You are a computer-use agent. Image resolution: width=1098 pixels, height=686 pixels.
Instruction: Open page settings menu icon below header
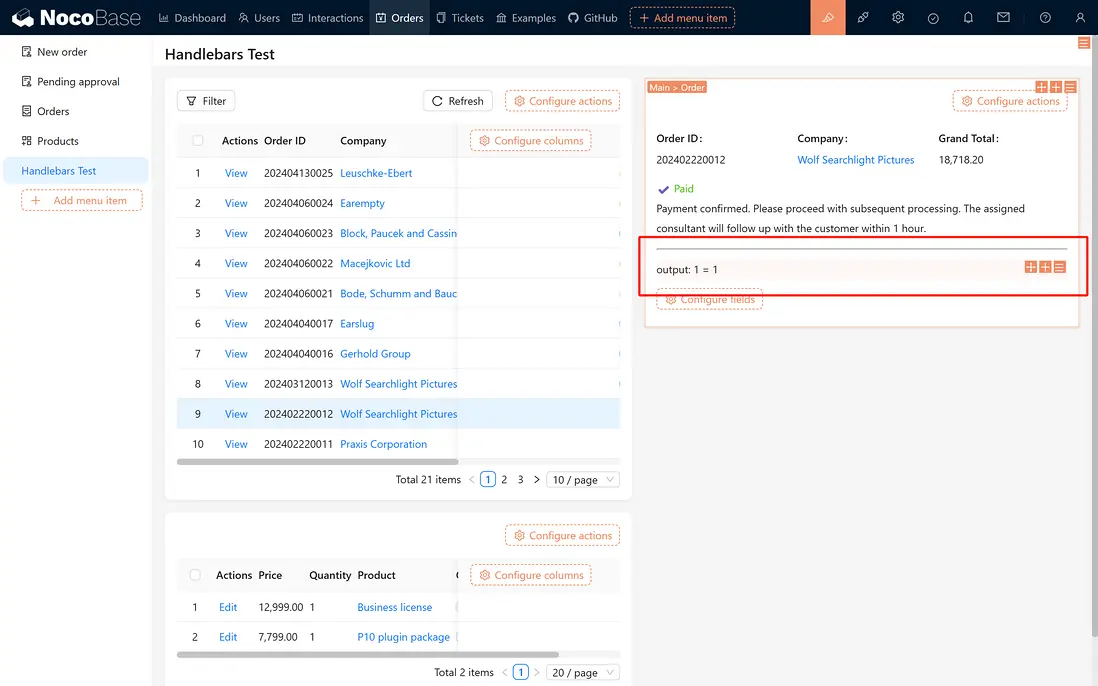(1083, 43)
